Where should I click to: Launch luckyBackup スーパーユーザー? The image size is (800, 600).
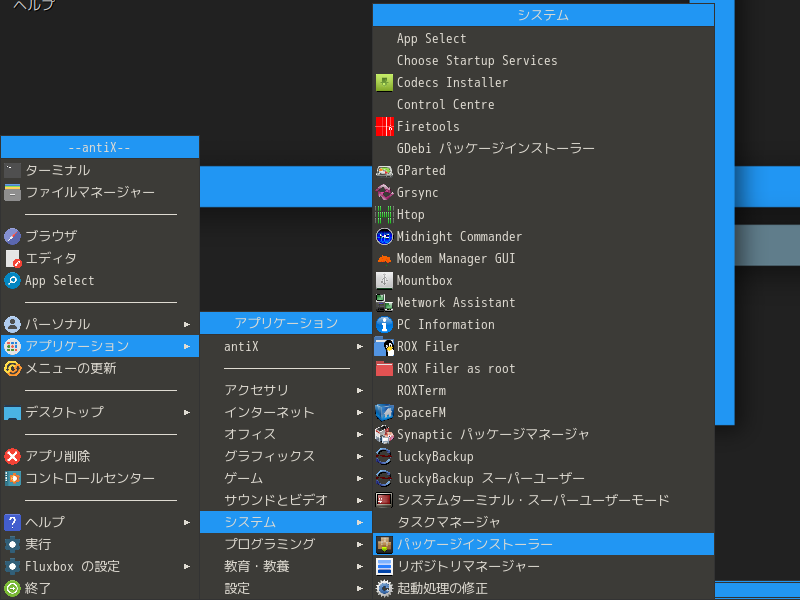(x=543, y=478)
